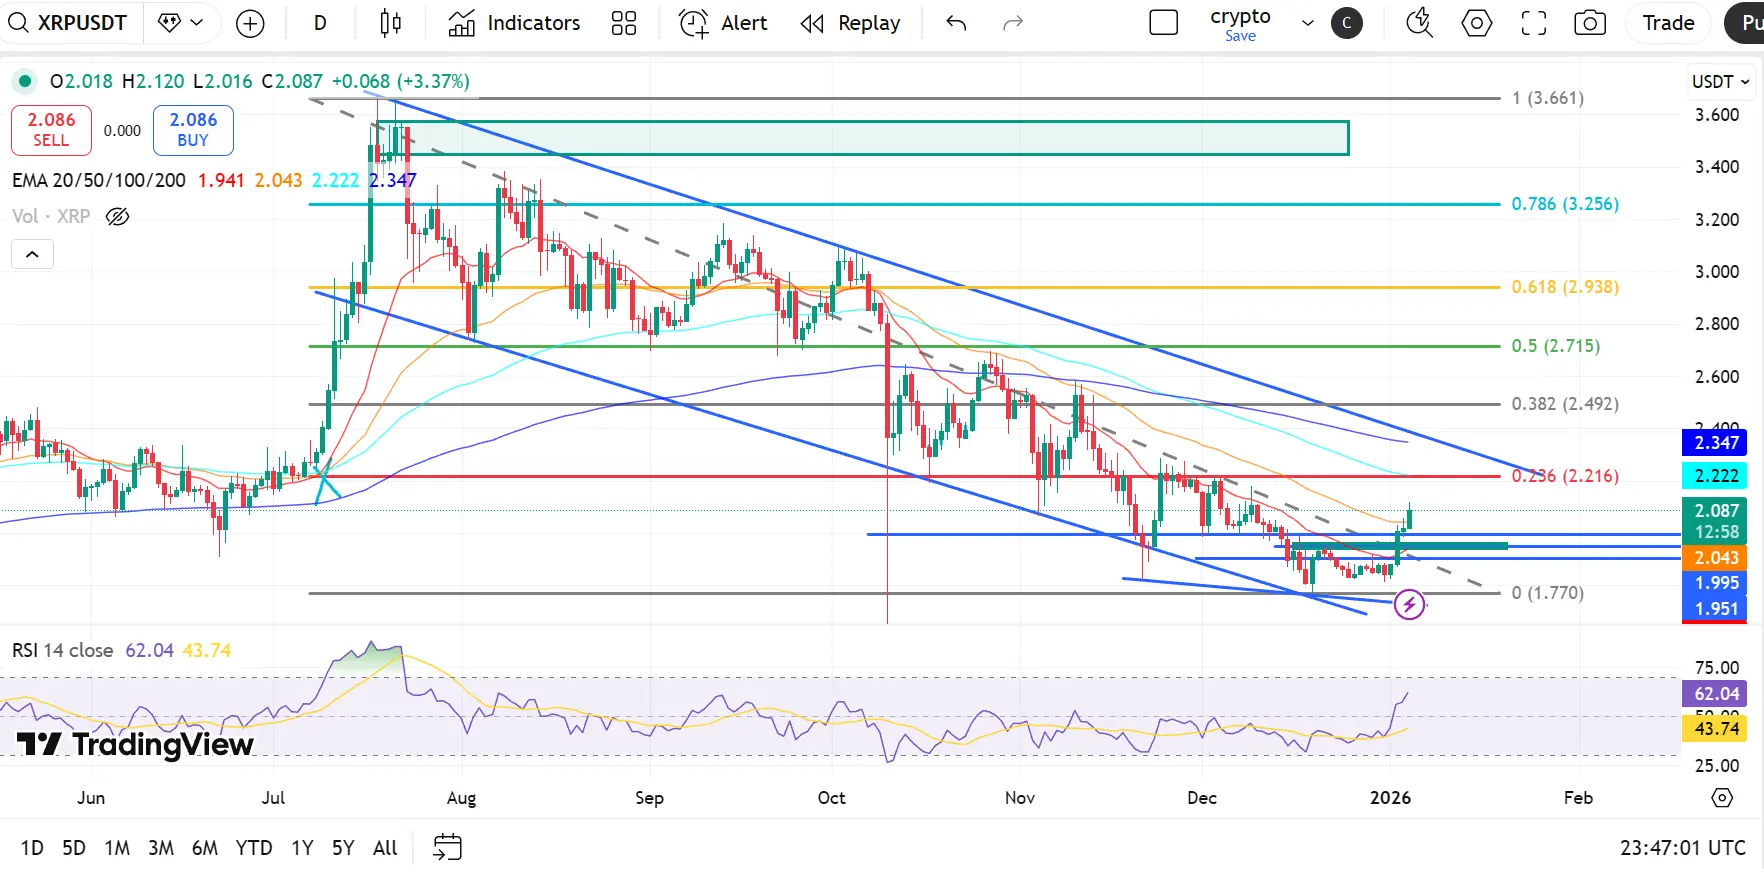1764x869 pixels.
Task: Select the 1Y time range
Action: pyautogui.click(x=302, y=848)
